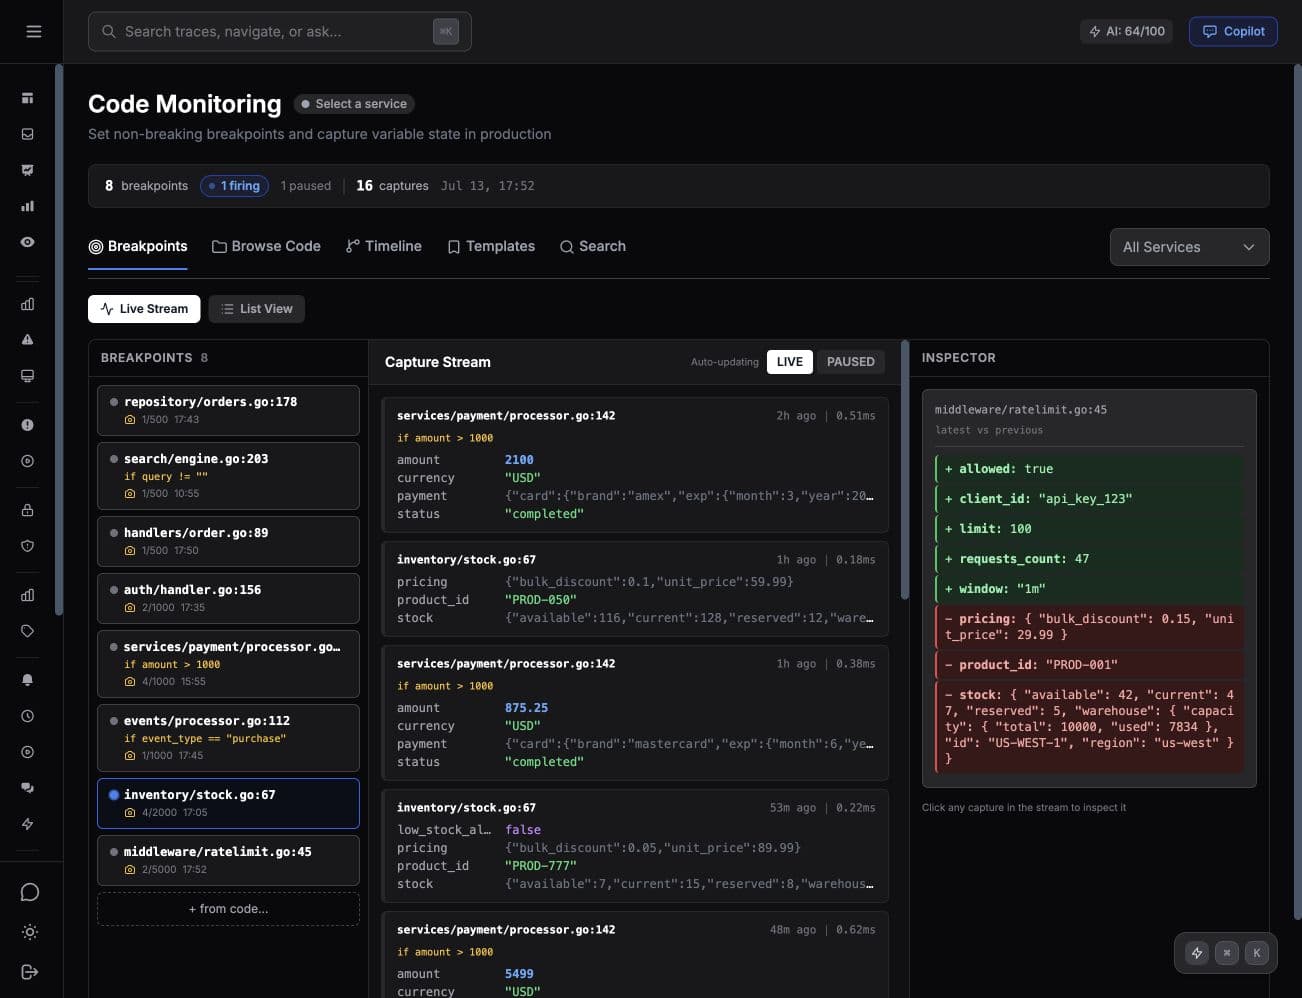Open the capture with amount 2100
The width and height of the screenshot is (1302, 998).
[635, 465]
